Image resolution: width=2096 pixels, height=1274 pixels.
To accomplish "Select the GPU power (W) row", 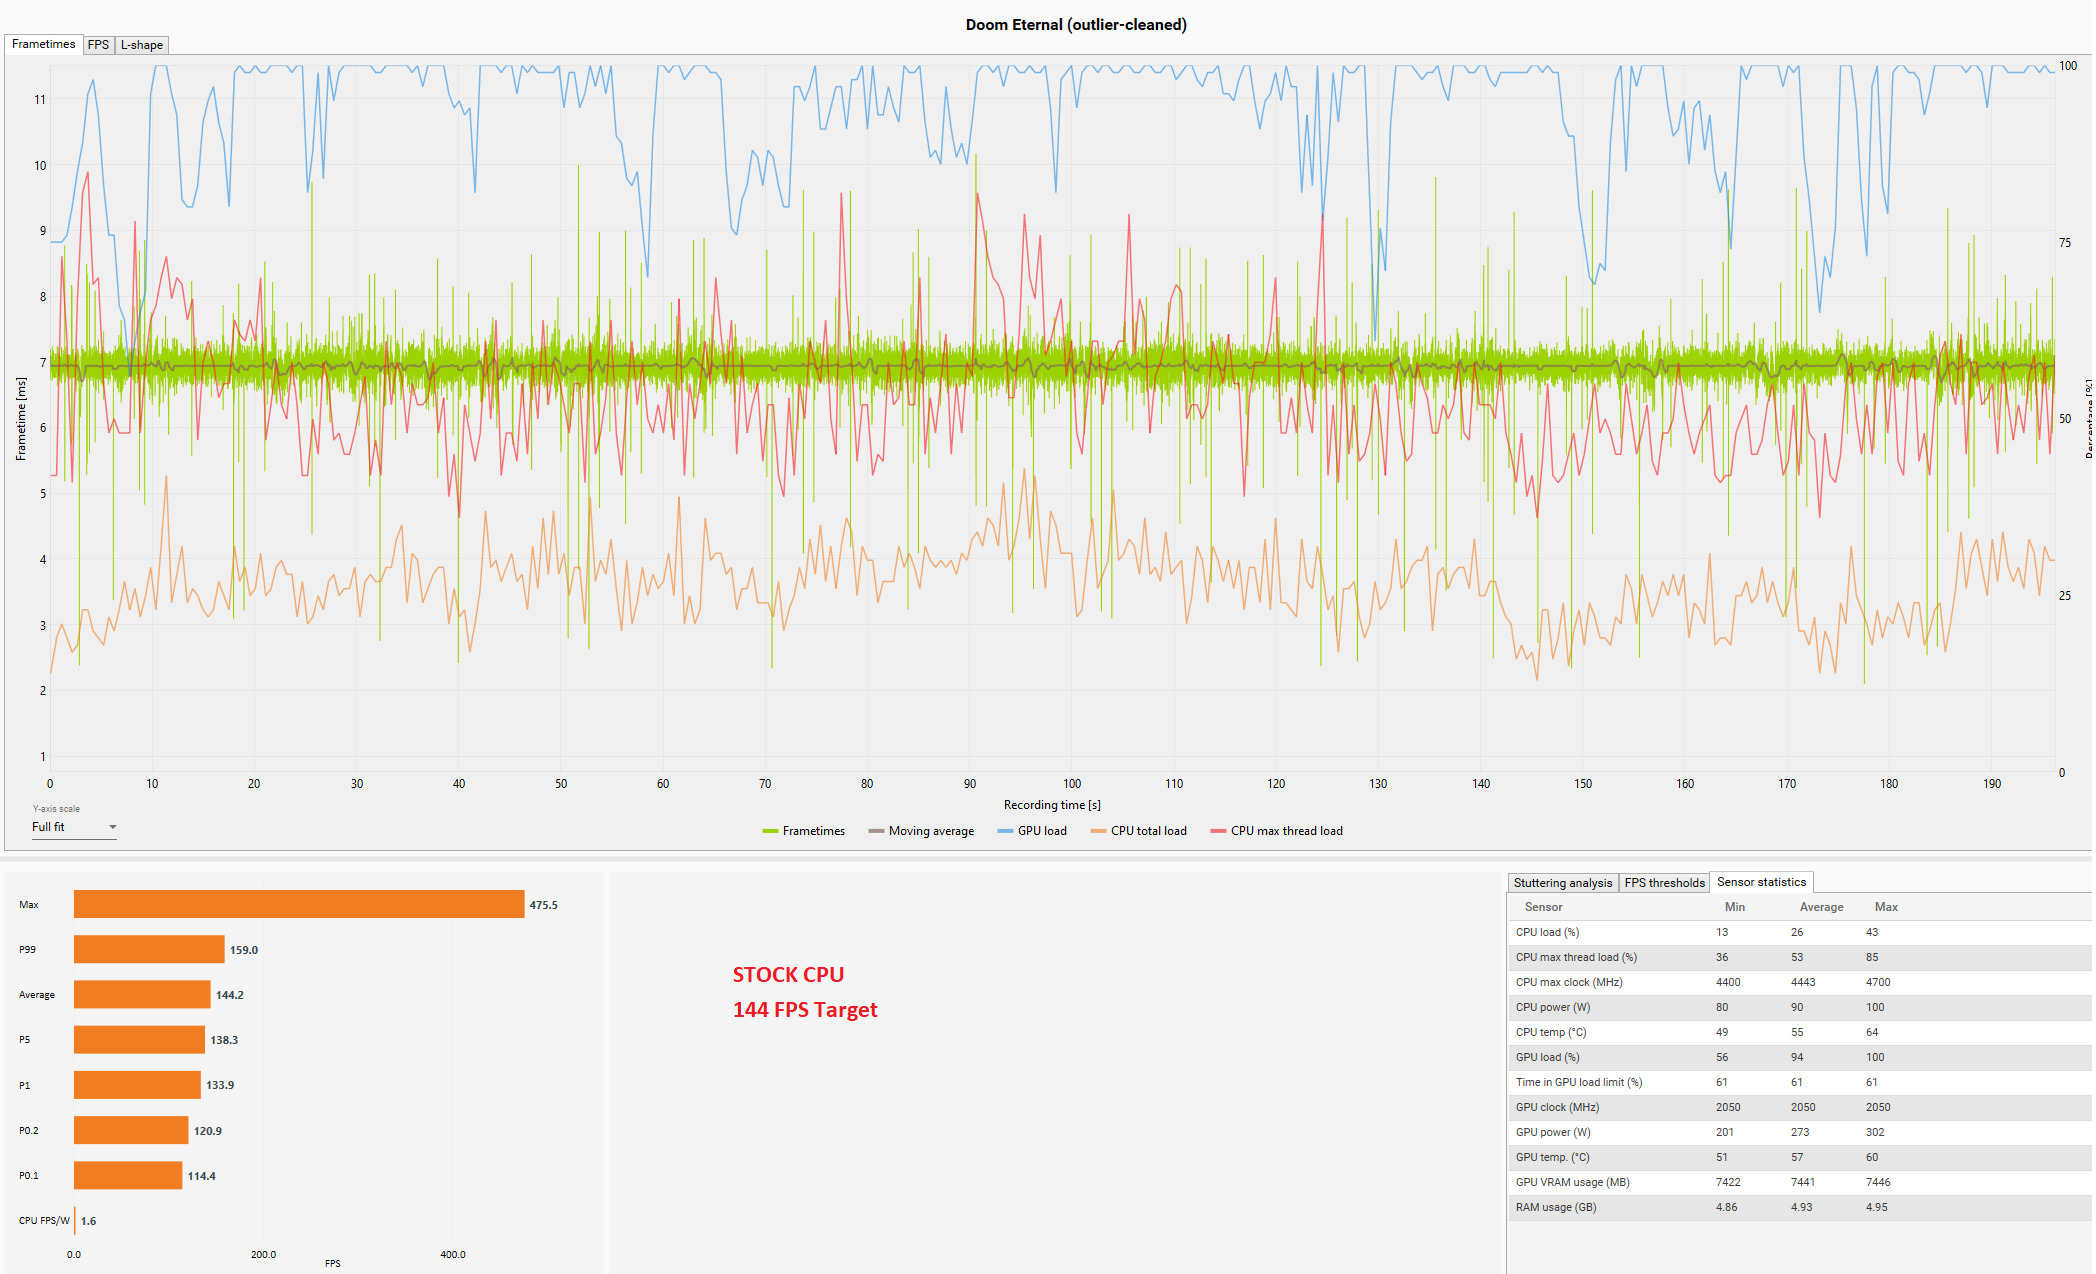I will pos(1799,1132).
